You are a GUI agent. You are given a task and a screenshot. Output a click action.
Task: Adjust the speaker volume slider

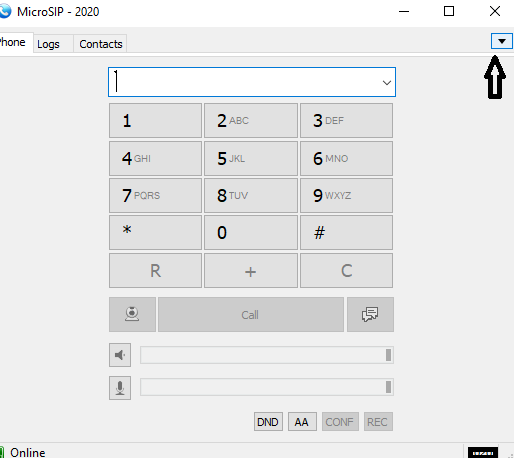click(267, 355)
